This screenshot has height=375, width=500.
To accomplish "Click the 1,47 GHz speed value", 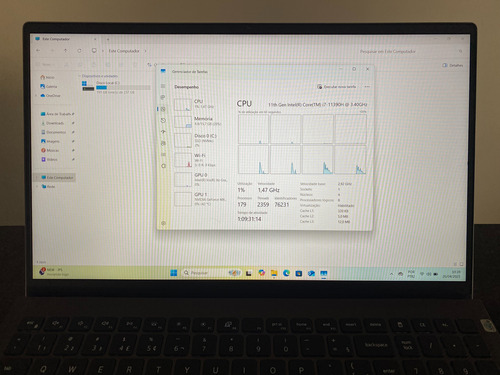I will click(268, 190).
